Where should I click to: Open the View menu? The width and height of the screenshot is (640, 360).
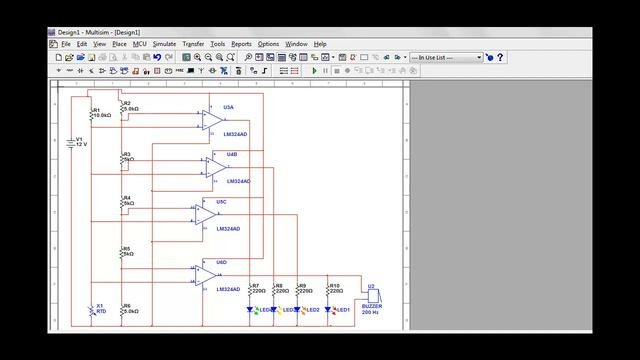[99, 44]
